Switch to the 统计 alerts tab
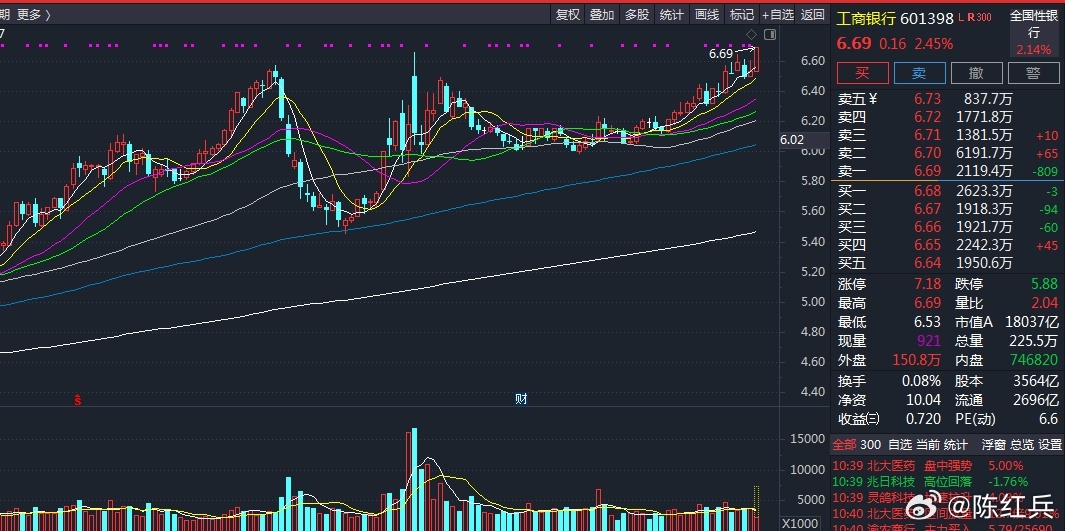This screenshot has width=1065, height=531. click(956, 445)
